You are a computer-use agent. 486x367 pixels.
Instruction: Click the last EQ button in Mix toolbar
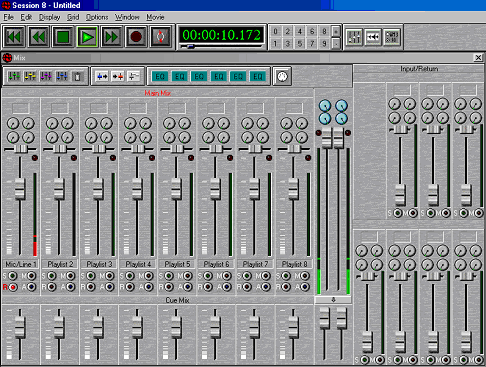(x=258, y=77)
